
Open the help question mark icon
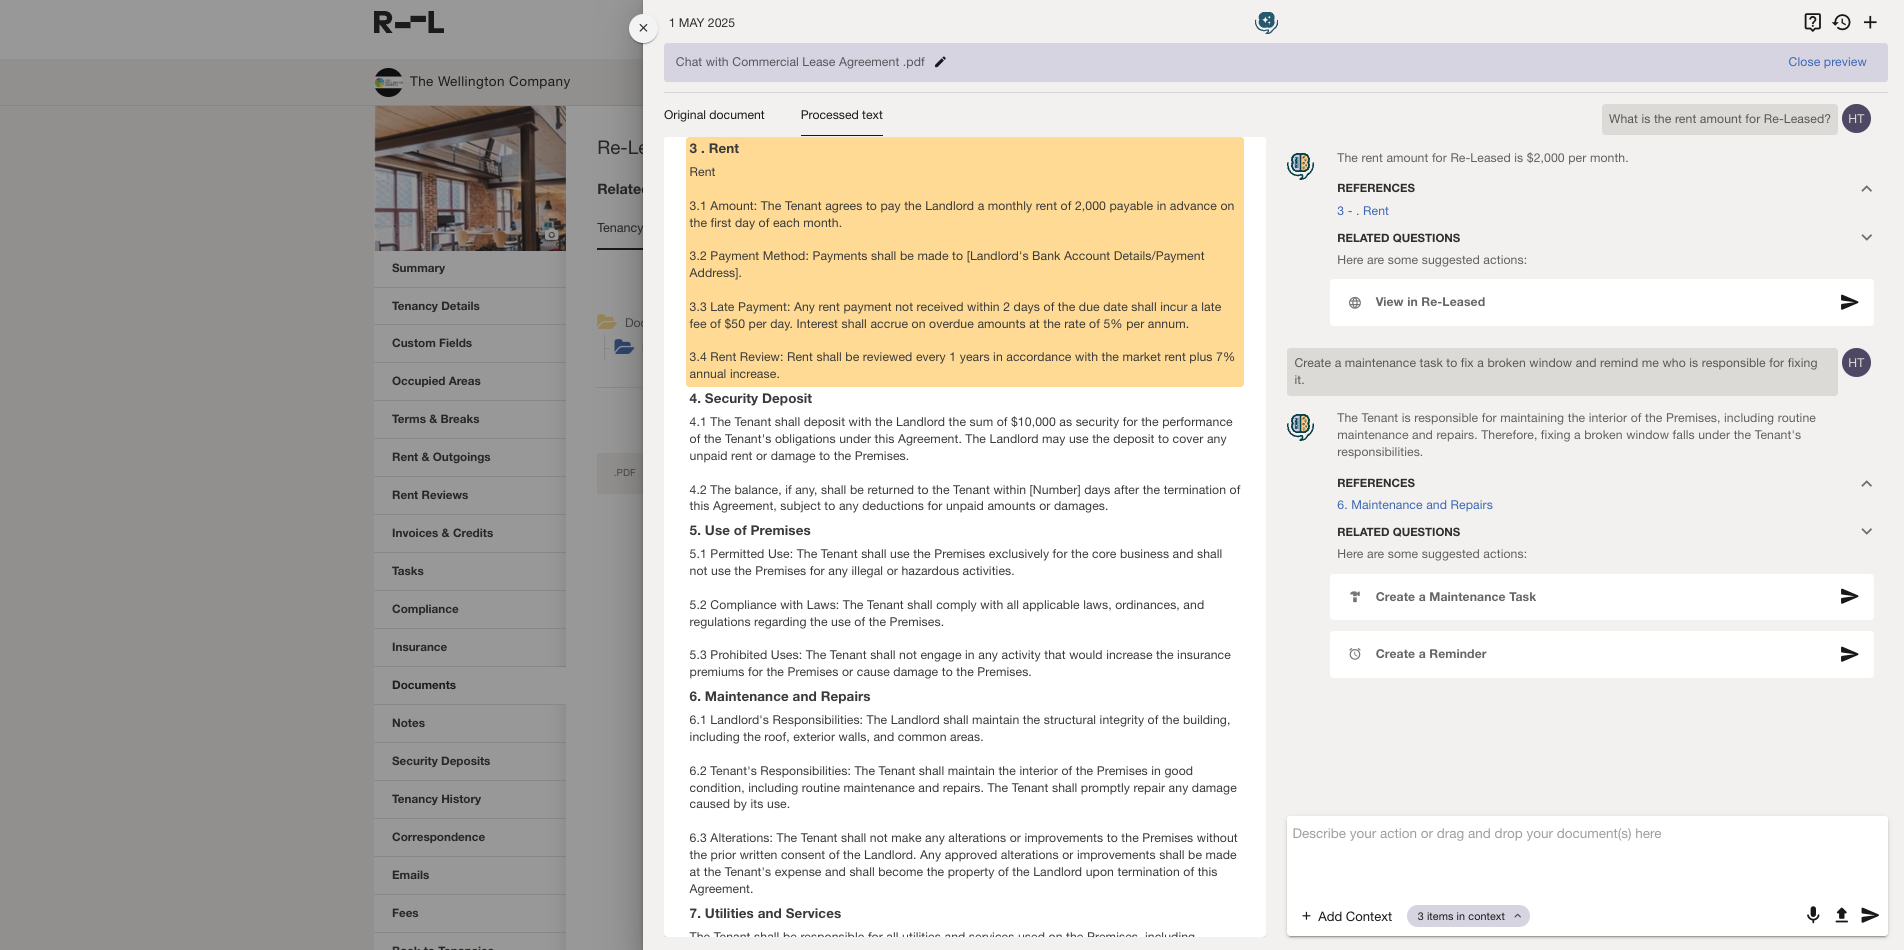coord(1812,22)
